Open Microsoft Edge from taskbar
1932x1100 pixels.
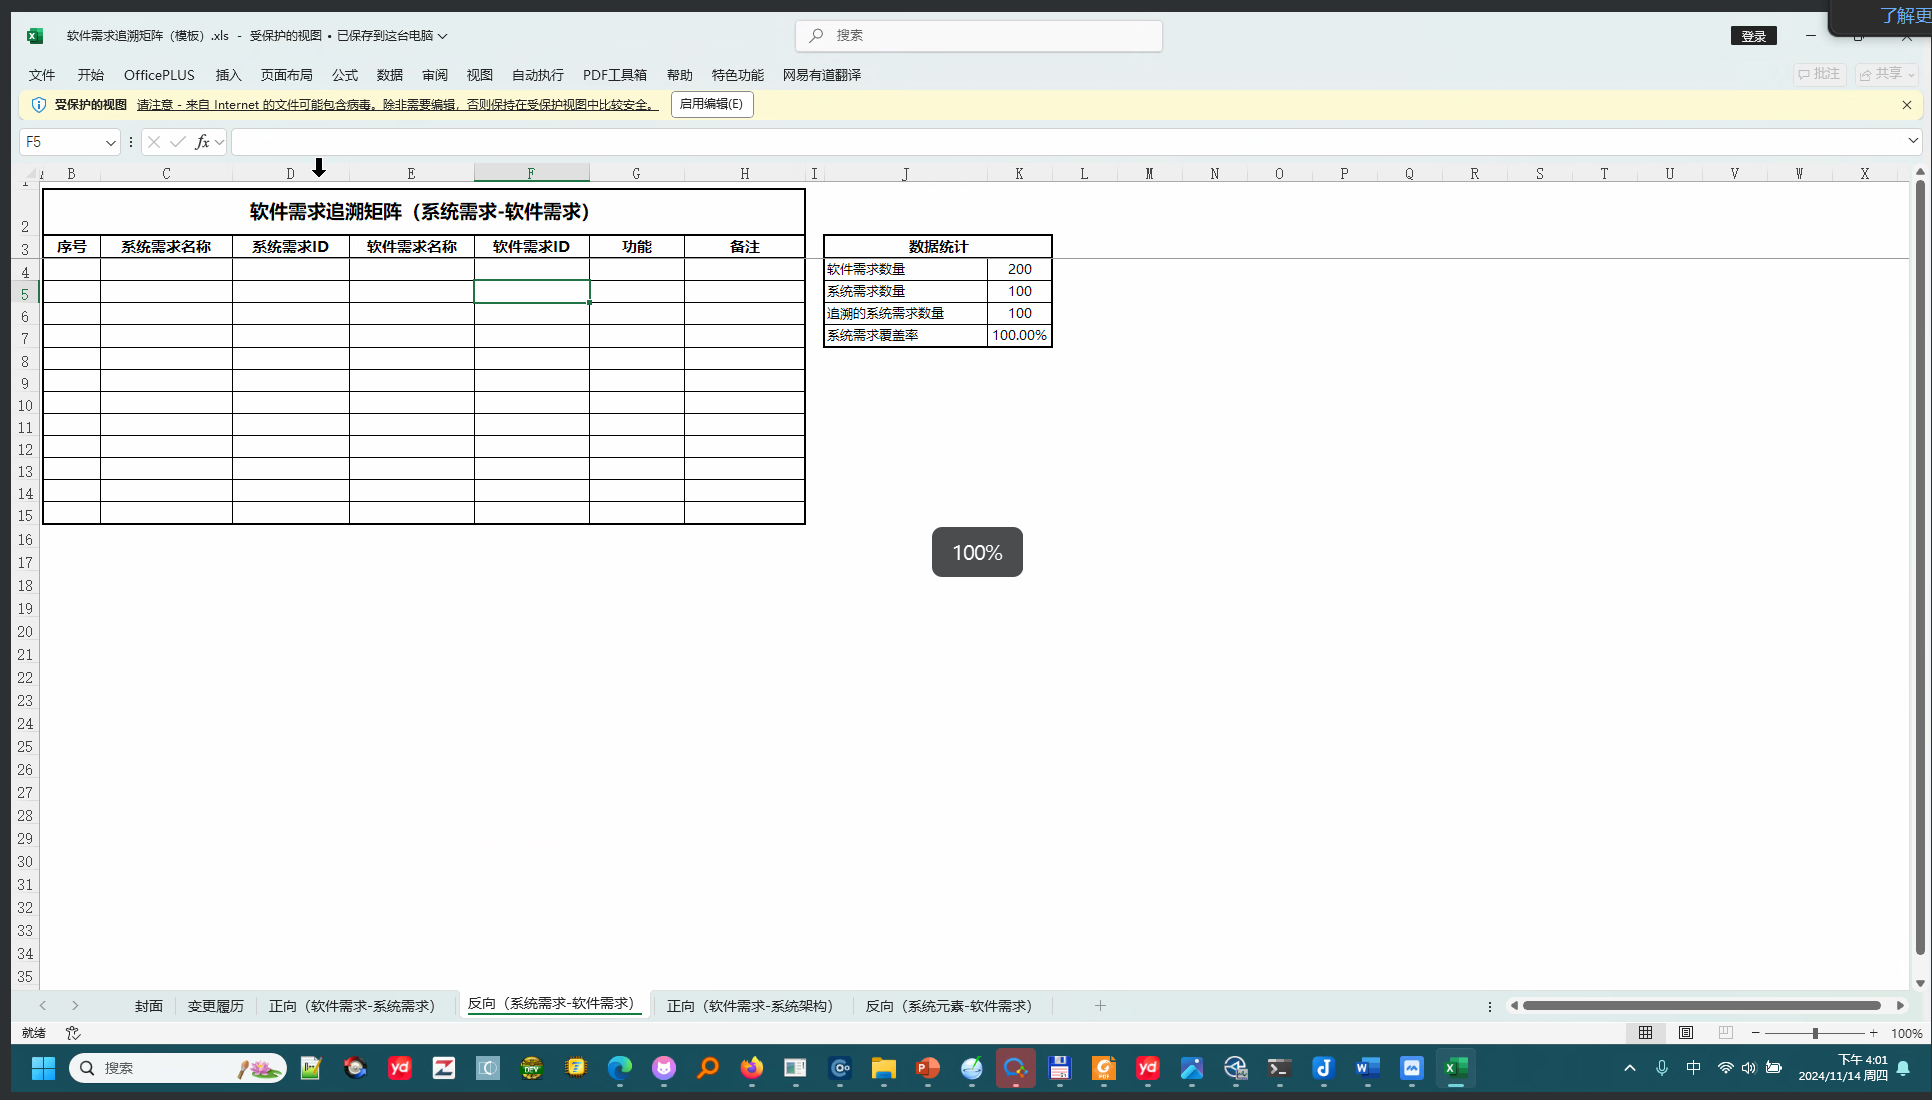pyautogui.click(x=620, y=1068)
